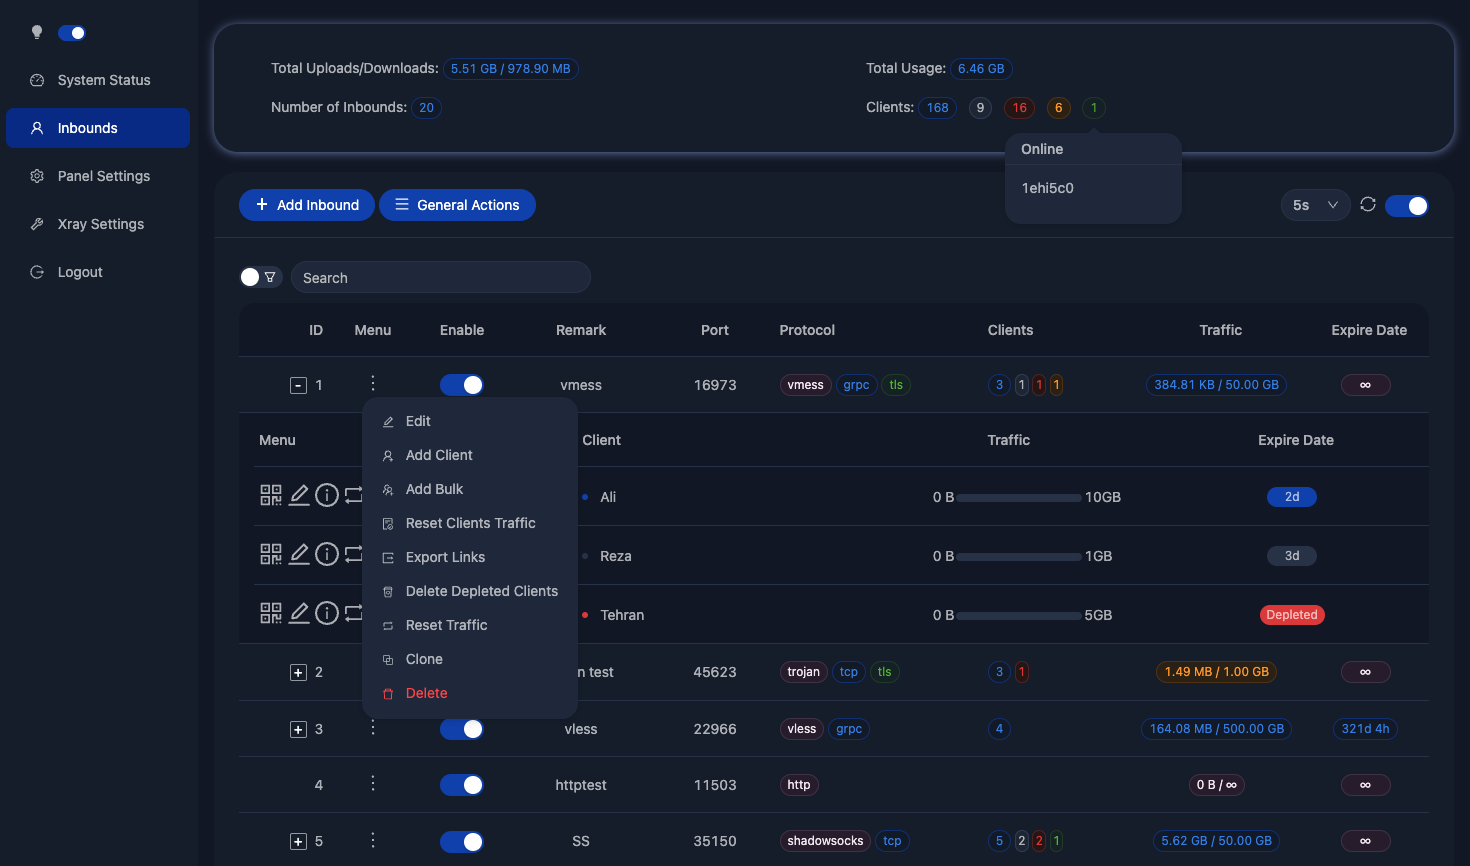Disable the vmess inbound switch
This screenshot has height=866, width=1470.
(462, 385)
